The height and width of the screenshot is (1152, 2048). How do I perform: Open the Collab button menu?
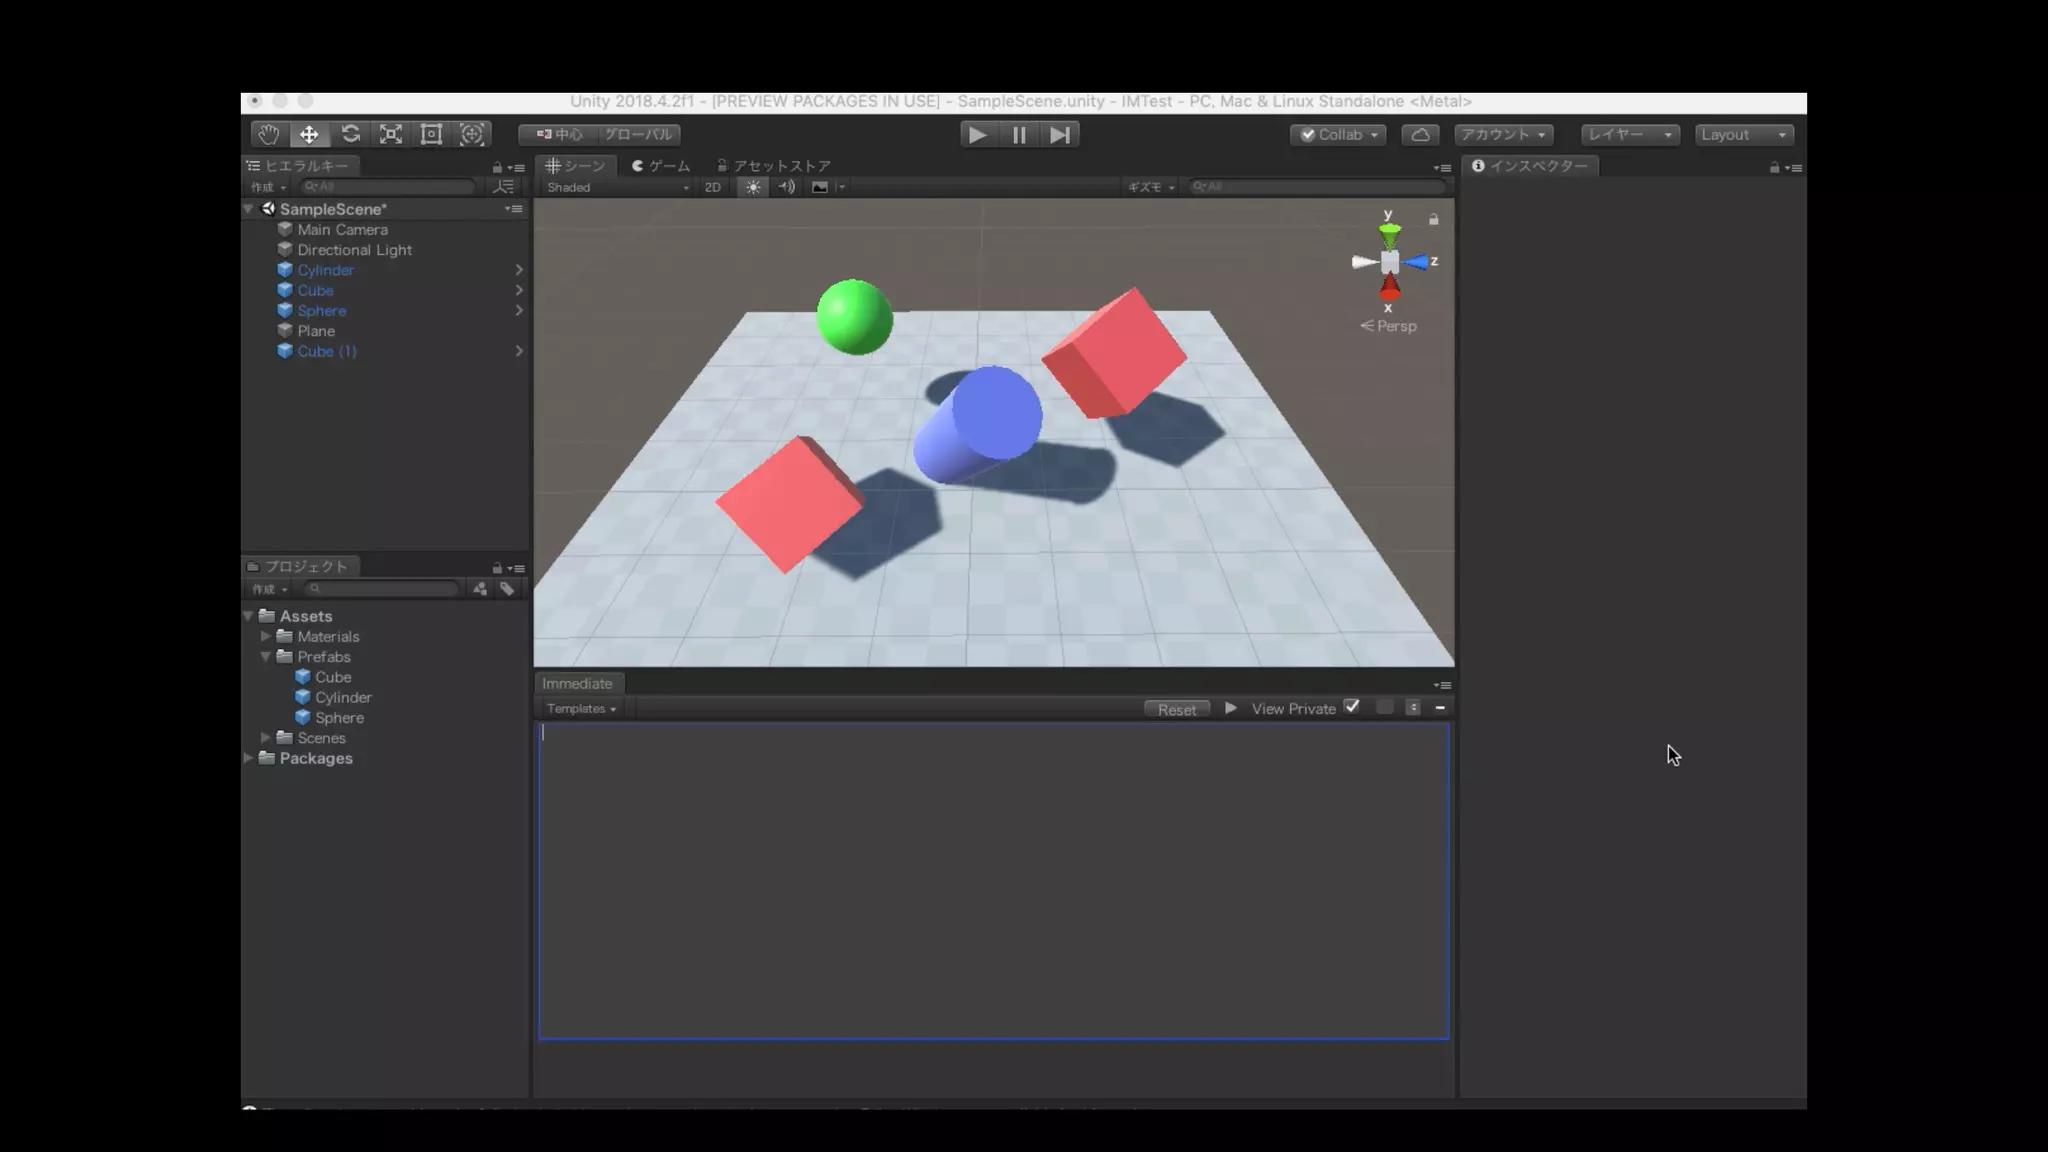click(x=1338, y=134)
